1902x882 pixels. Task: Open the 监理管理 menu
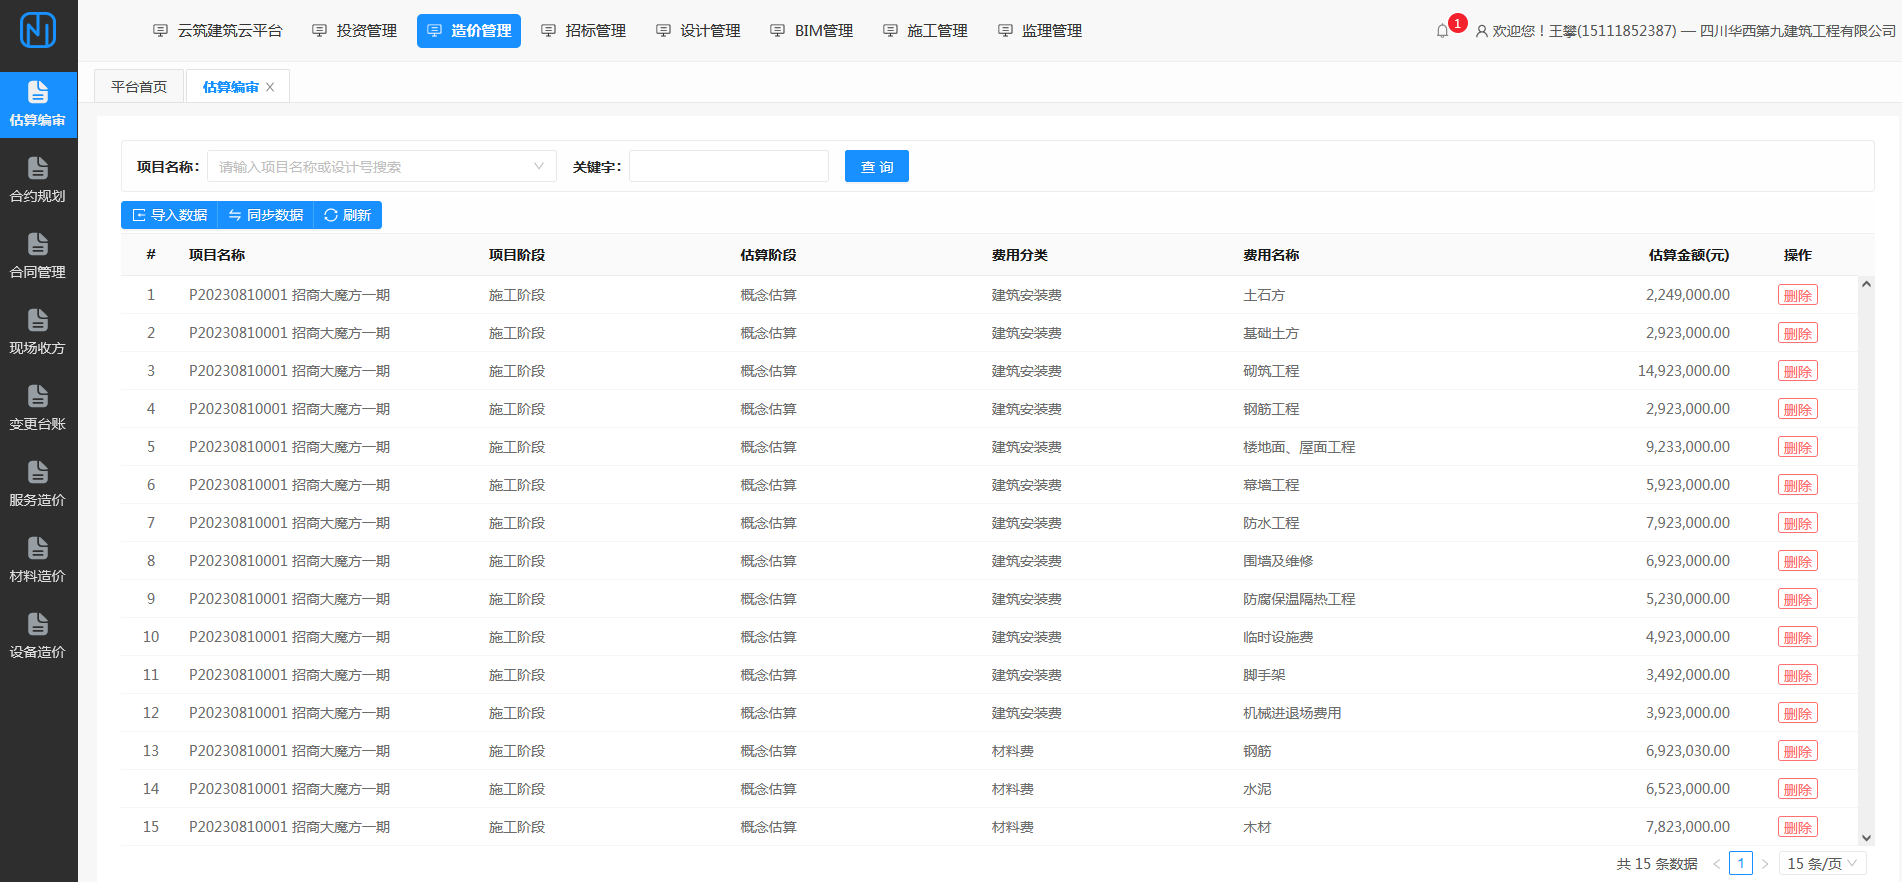1040,31
